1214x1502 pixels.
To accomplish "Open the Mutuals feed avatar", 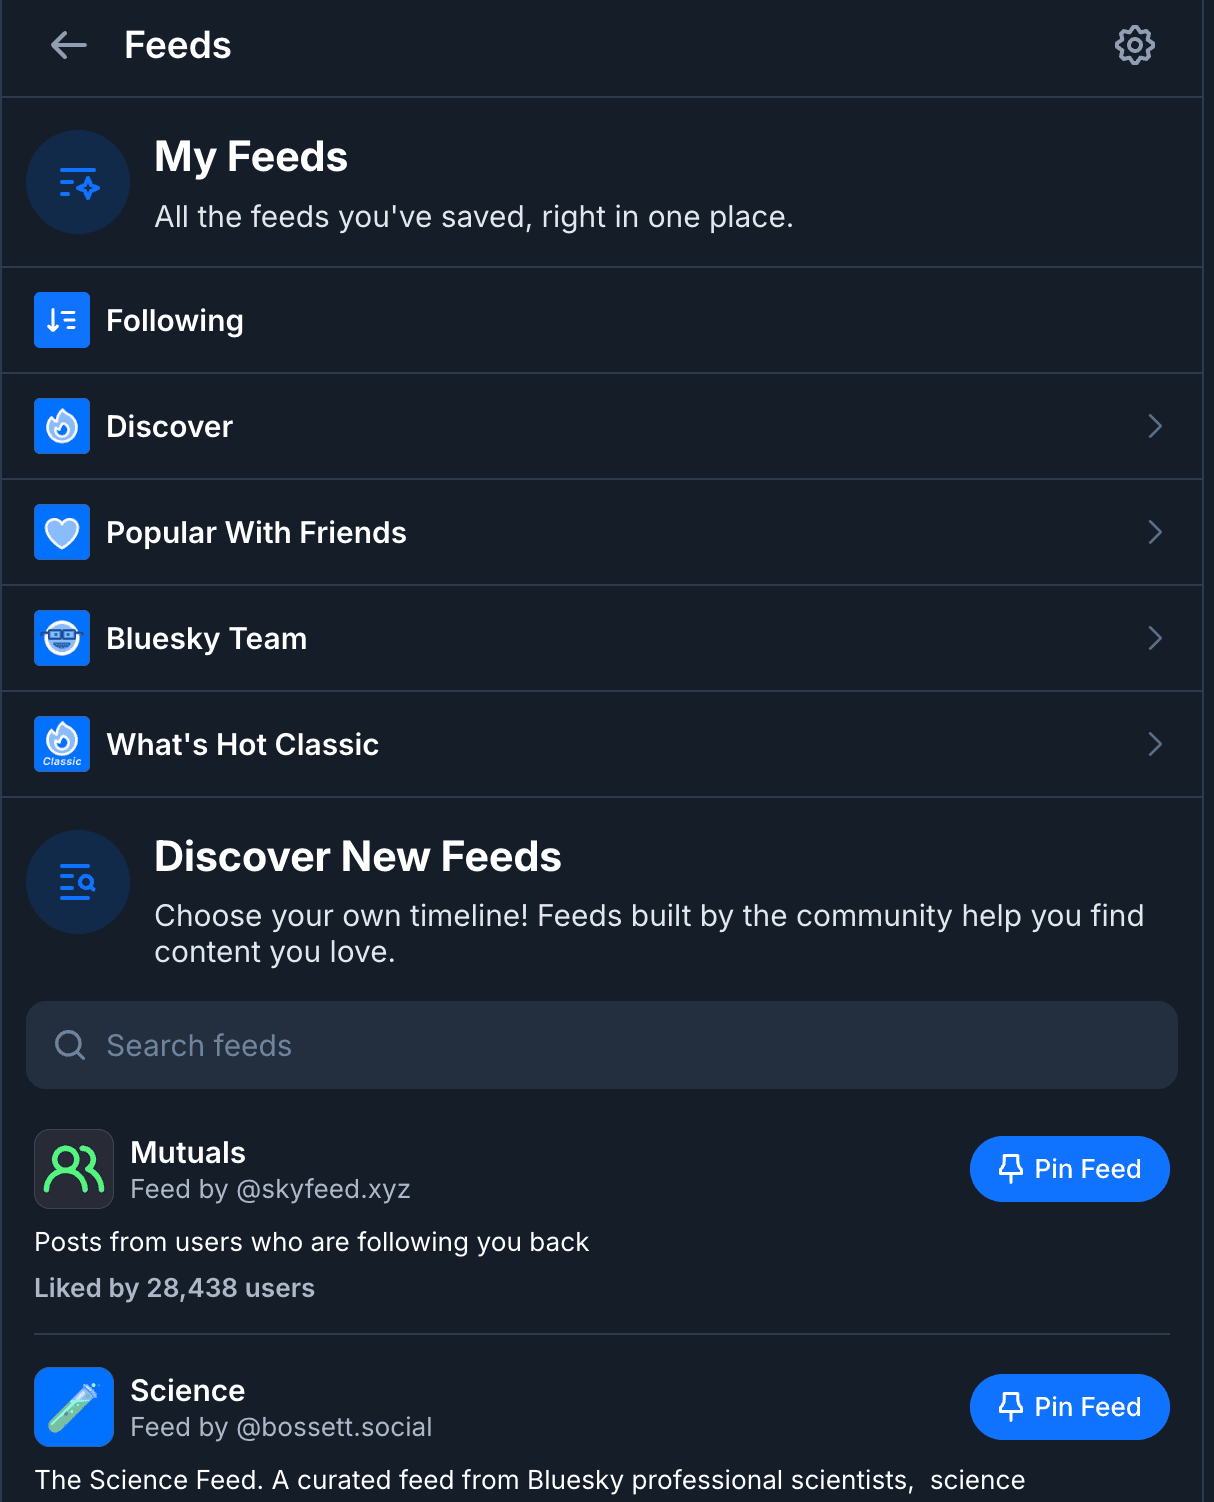I will tap(74, 1169).
